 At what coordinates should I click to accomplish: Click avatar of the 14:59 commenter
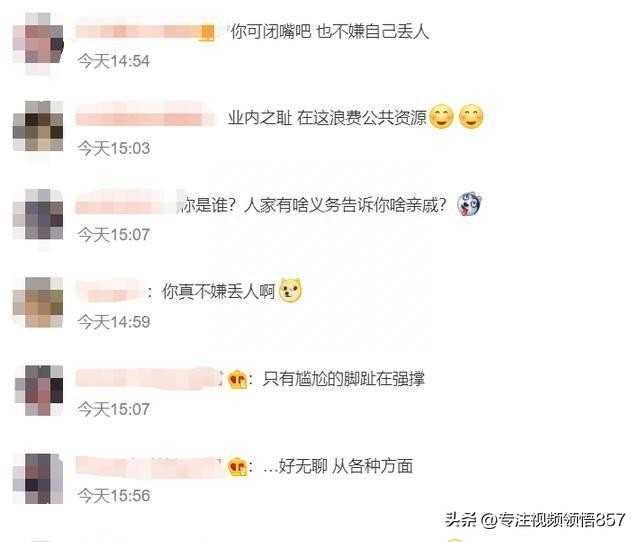pos(38,302)
